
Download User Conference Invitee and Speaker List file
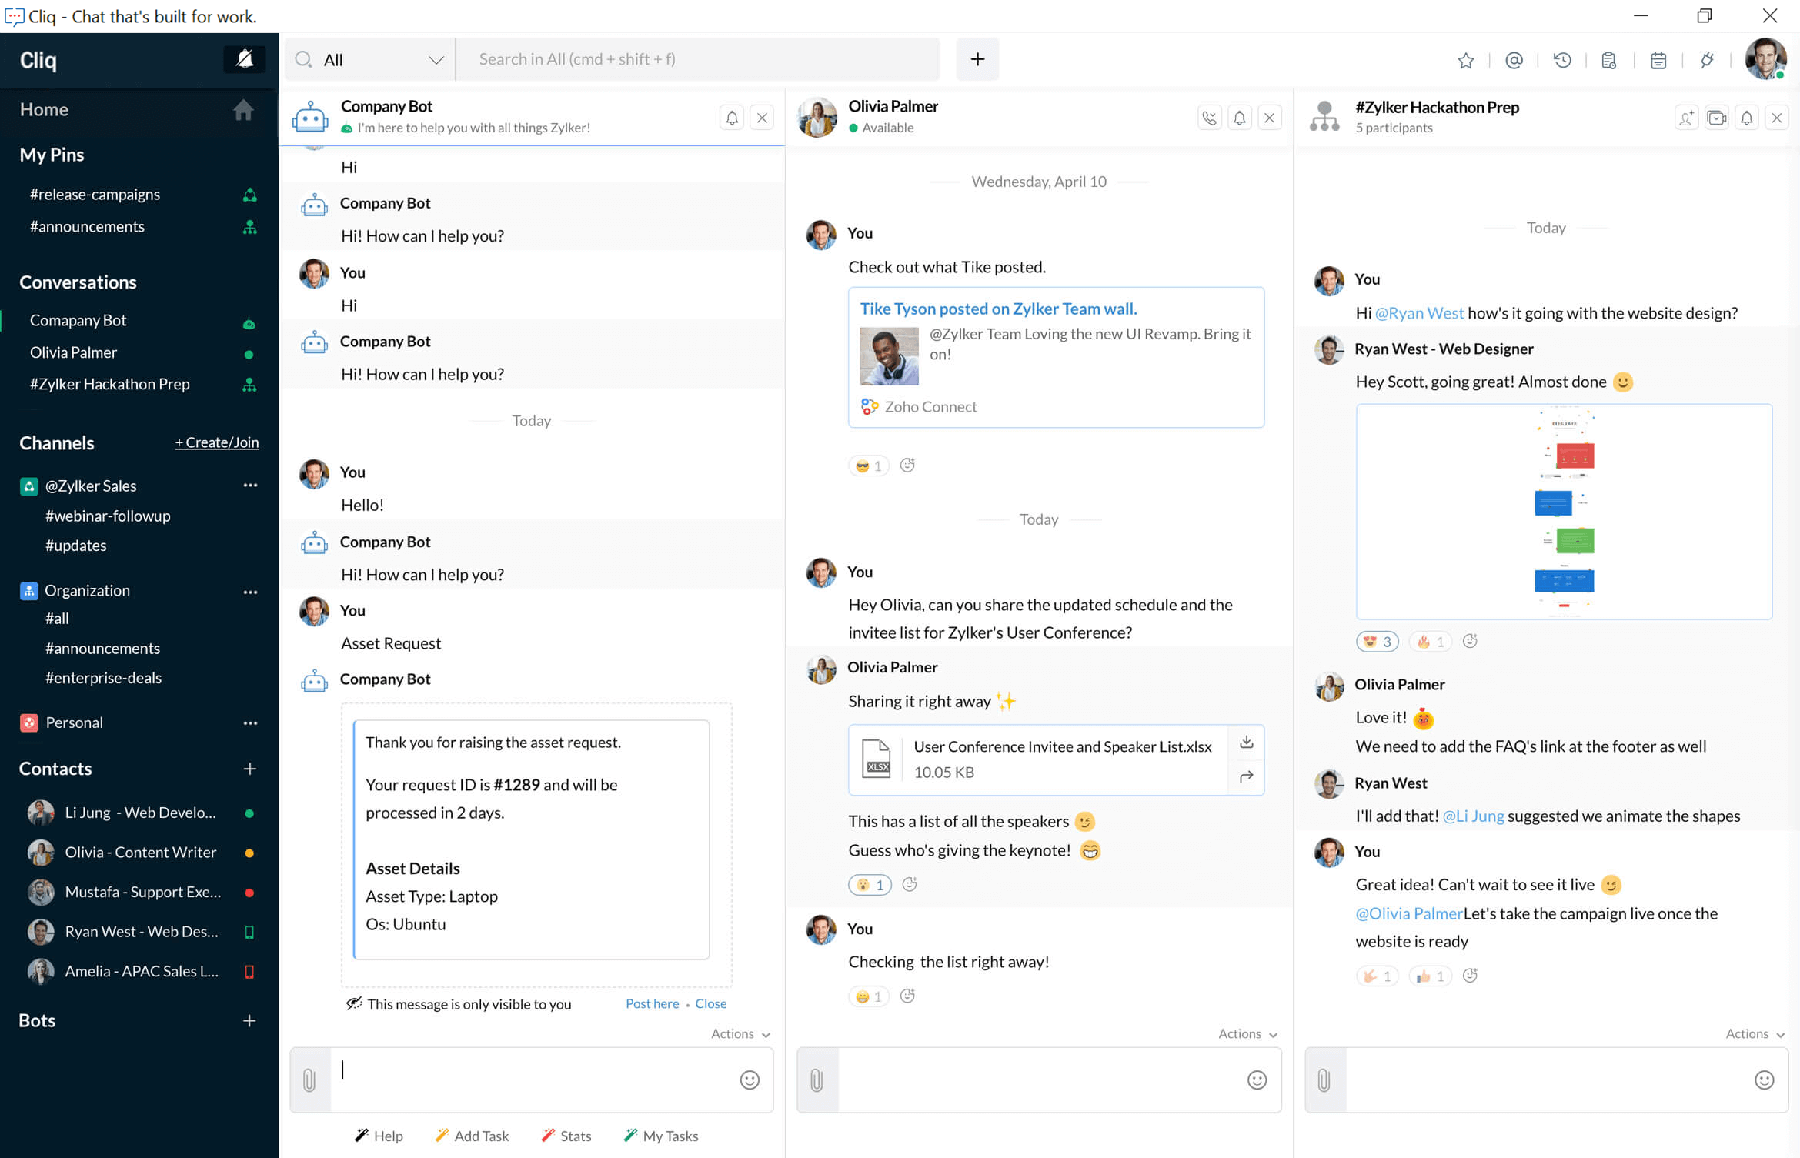1246,742
